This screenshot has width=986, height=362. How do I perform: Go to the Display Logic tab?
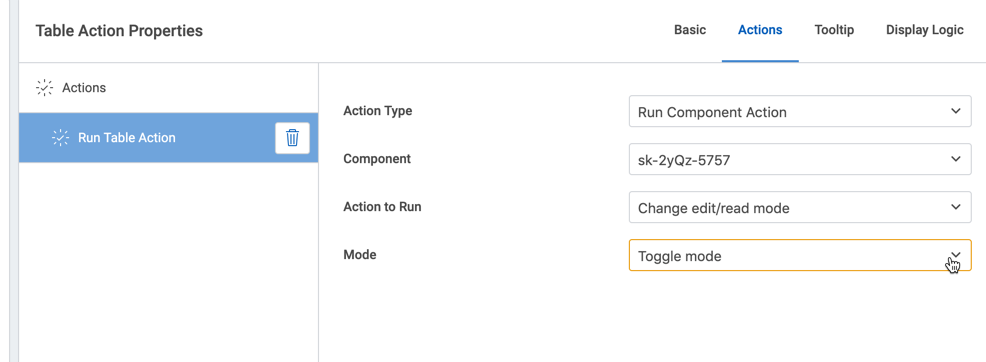924,30
